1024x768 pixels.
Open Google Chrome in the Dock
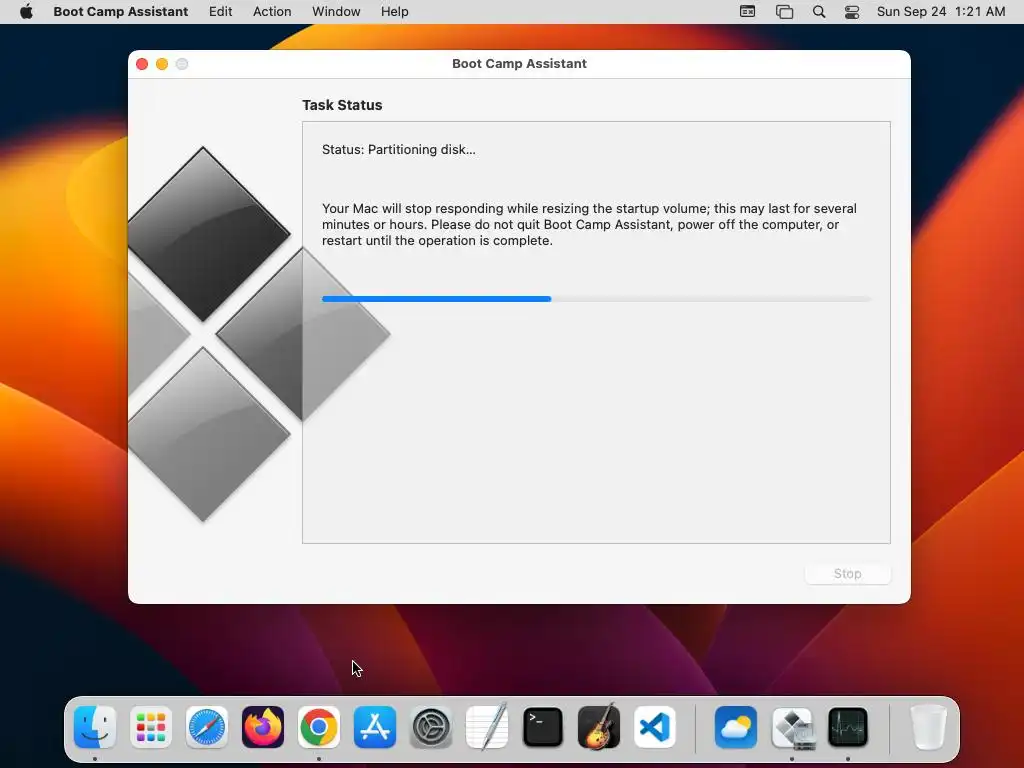(x=319, y=727)
